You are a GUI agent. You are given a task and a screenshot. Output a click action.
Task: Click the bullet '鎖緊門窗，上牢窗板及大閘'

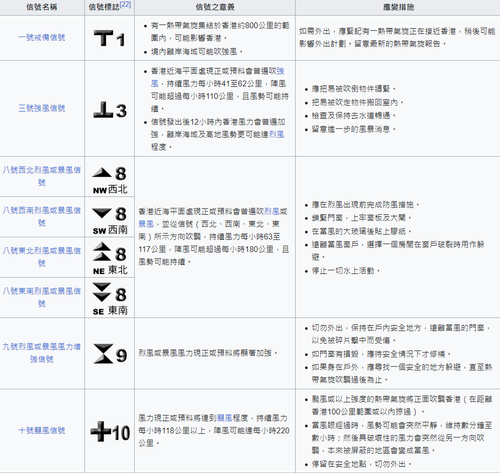[362, 218]
